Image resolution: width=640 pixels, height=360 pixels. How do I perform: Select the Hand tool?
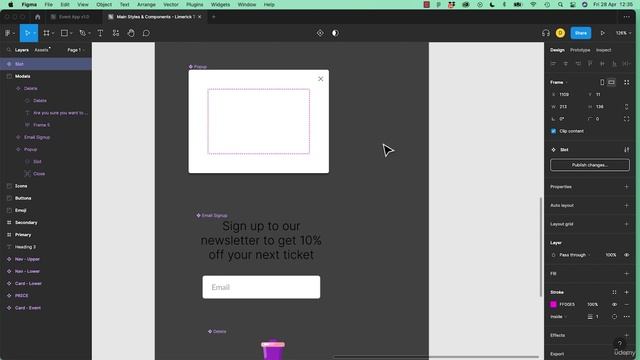(131, 33)
